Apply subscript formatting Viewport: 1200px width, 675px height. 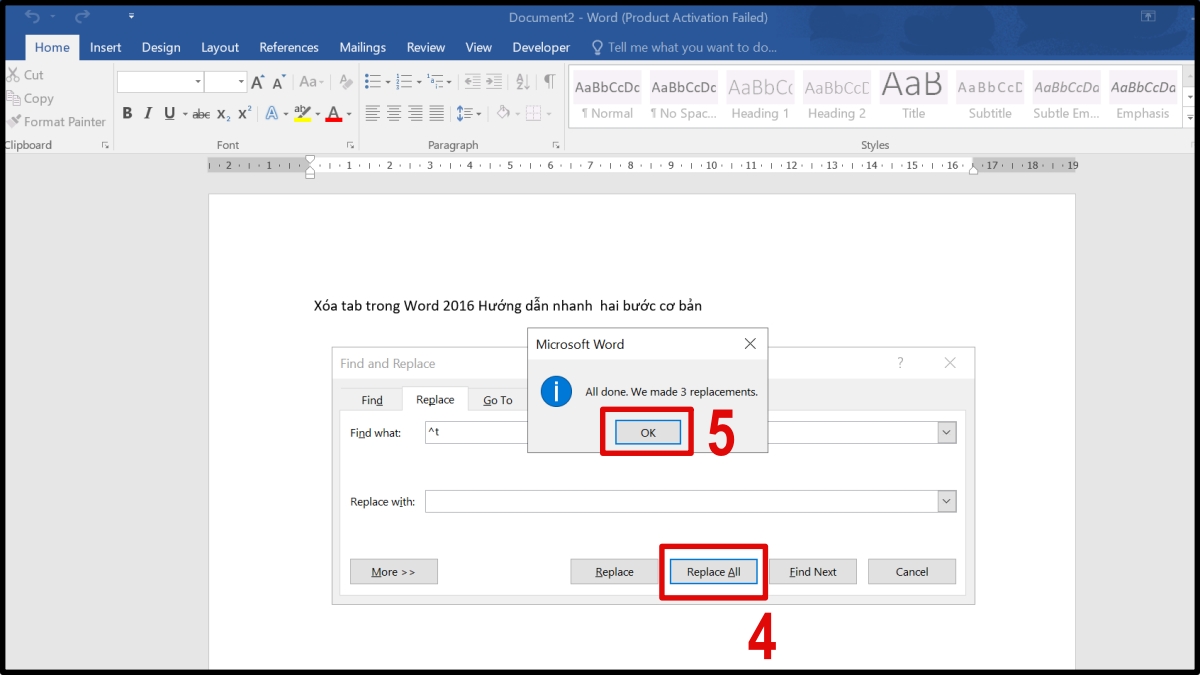tap(222, 113)
